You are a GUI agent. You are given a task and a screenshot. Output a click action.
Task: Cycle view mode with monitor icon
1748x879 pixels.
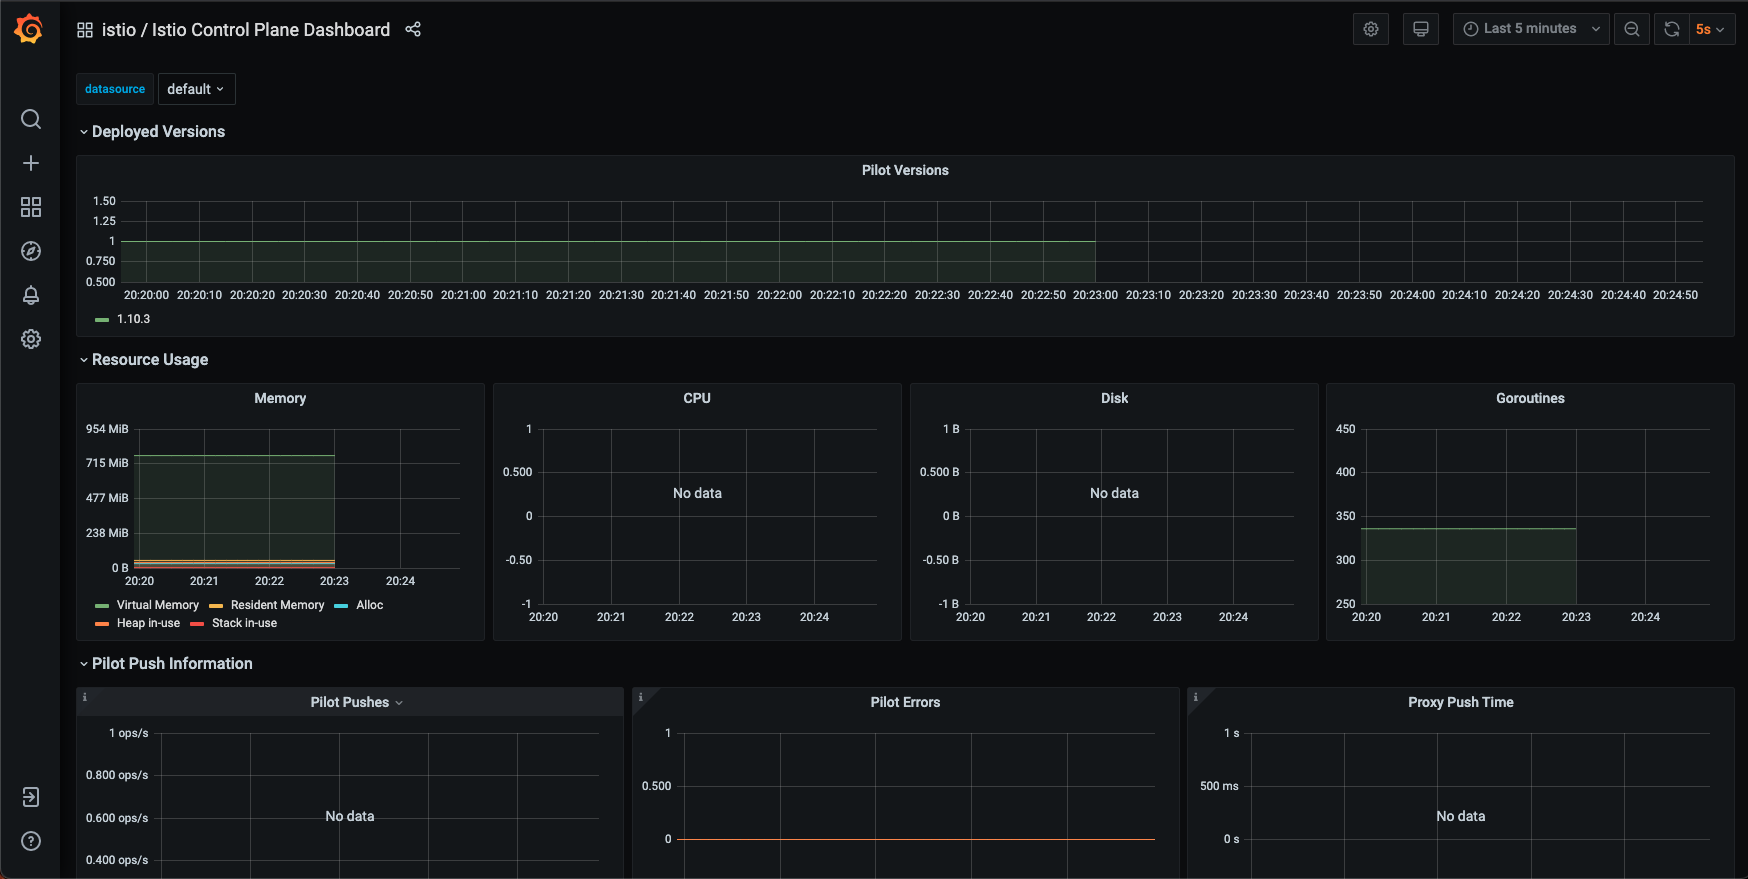click(x=1420, y=29)
